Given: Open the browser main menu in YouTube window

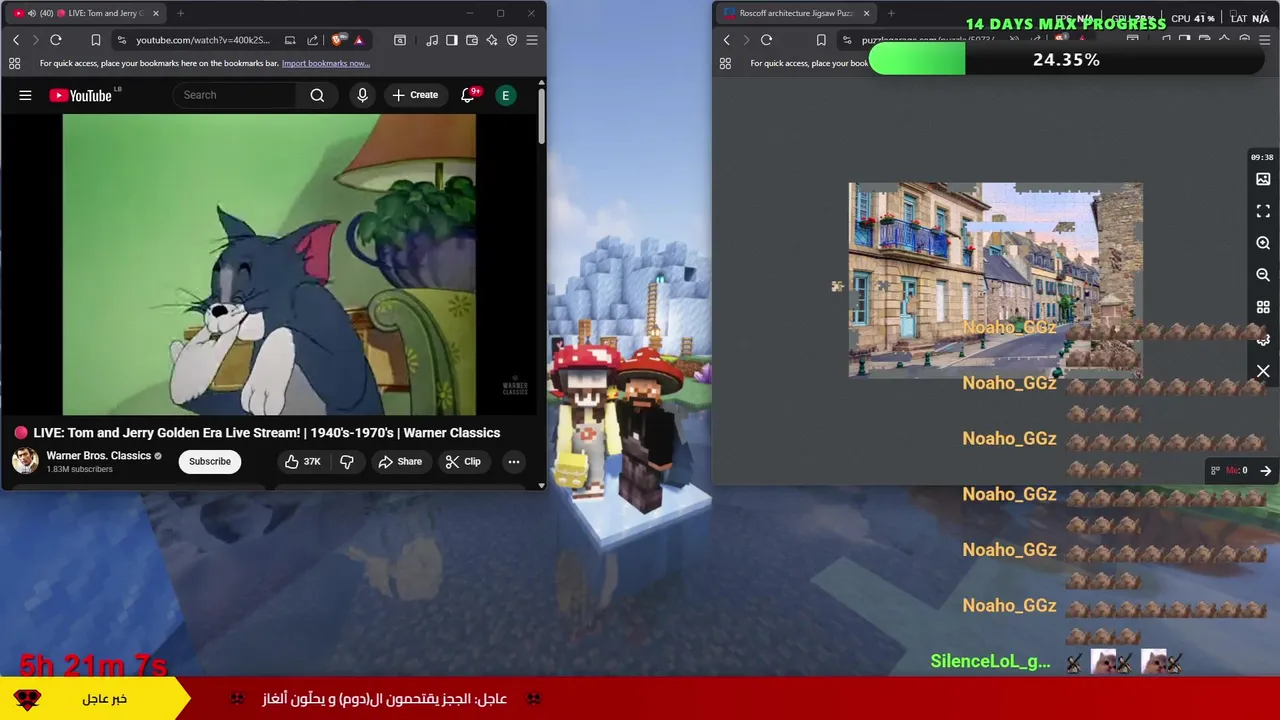Looking at the screenshot, I should point(532,40).
